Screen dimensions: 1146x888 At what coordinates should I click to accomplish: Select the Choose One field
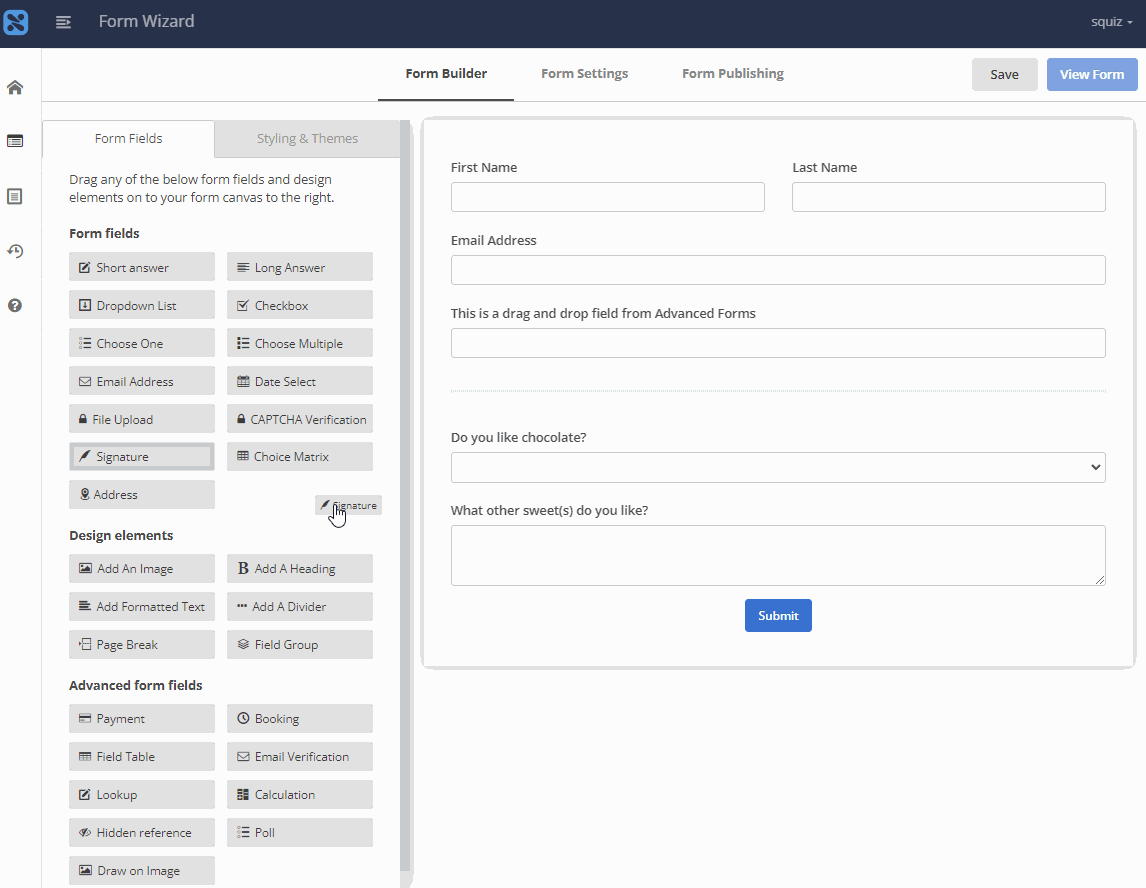(x=142, y=343)
